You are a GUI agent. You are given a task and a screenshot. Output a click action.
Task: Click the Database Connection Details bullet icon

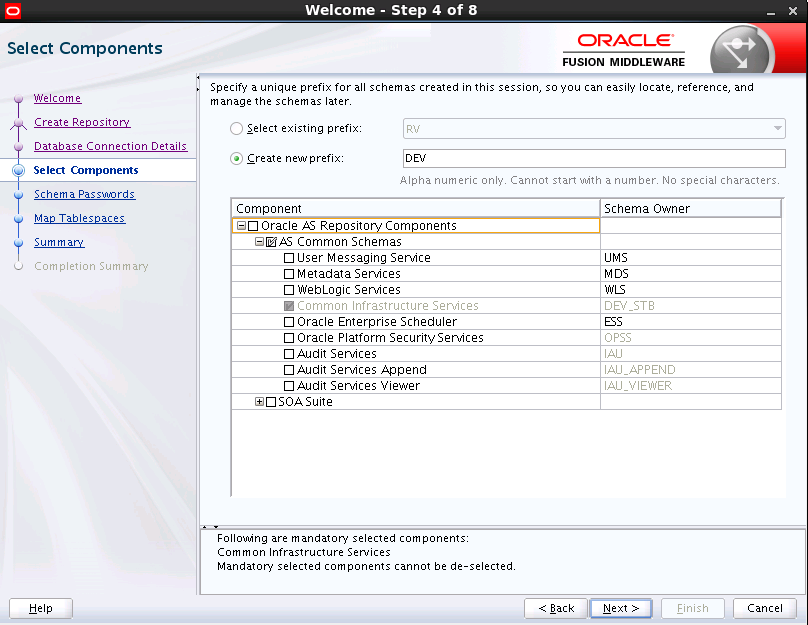point(19,146)
